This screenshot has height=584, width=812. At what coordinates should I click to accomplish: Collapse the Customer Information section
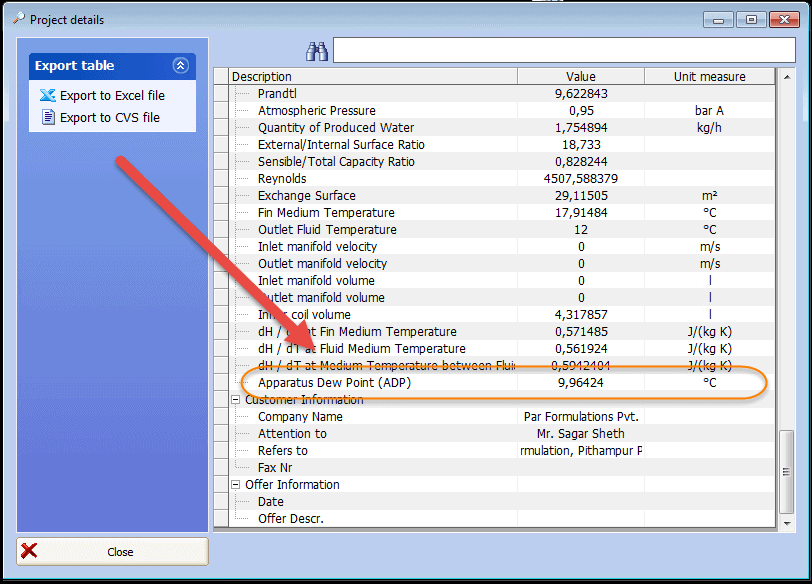[236, 400]
